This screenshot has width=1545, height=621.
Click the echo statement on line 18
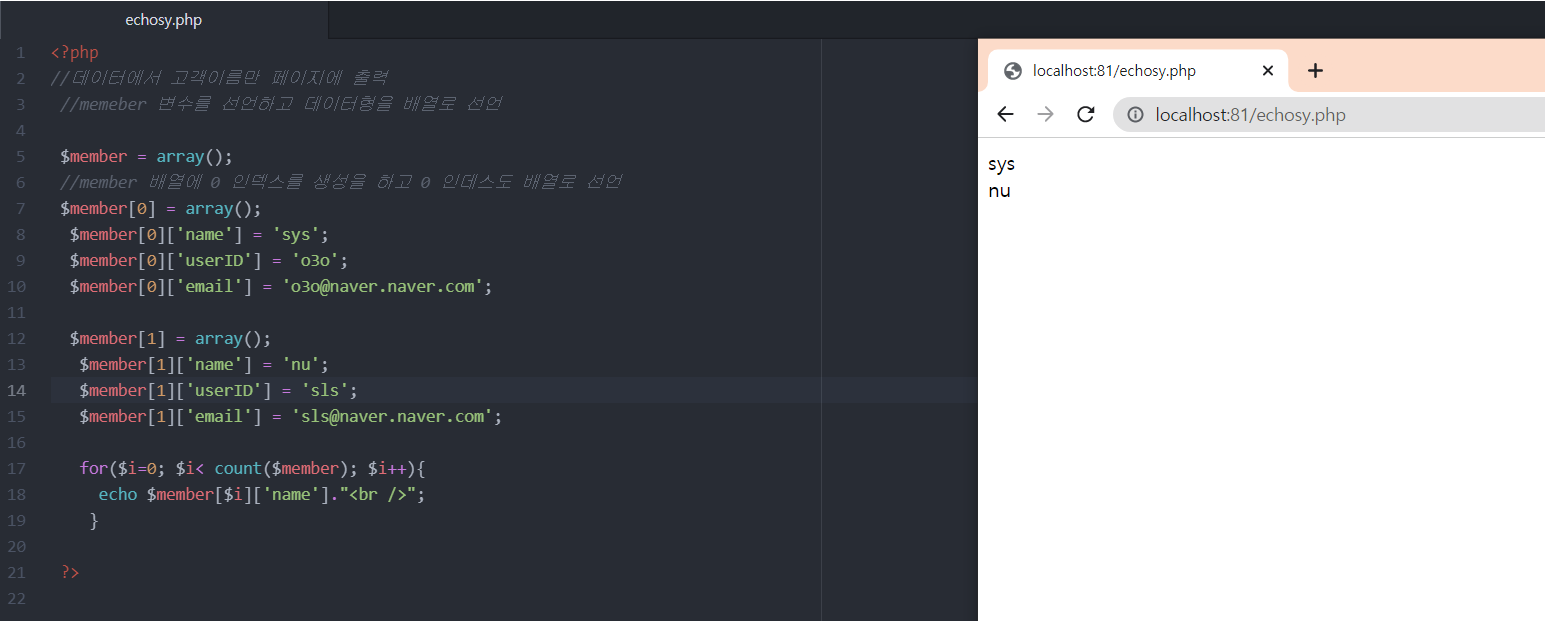point(262,494)
